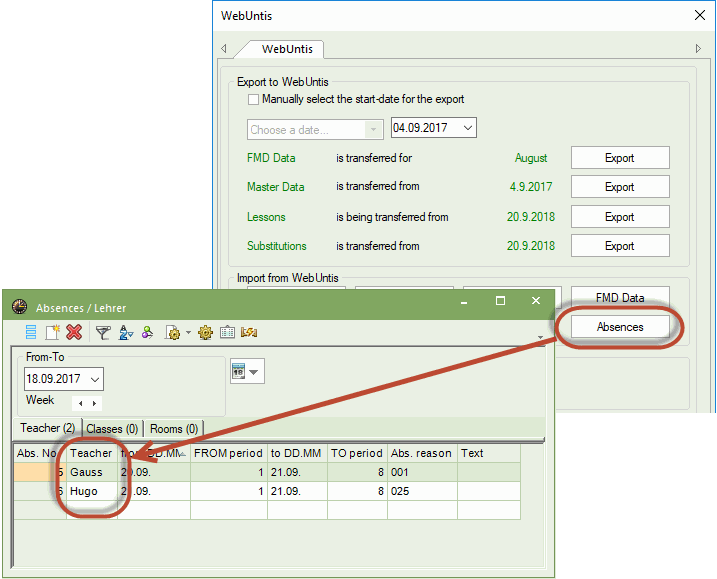The height and width of the screenshot is (579, 717).
Task: Maximize the Absences / Lehrer window
Action: pos(500,301)
